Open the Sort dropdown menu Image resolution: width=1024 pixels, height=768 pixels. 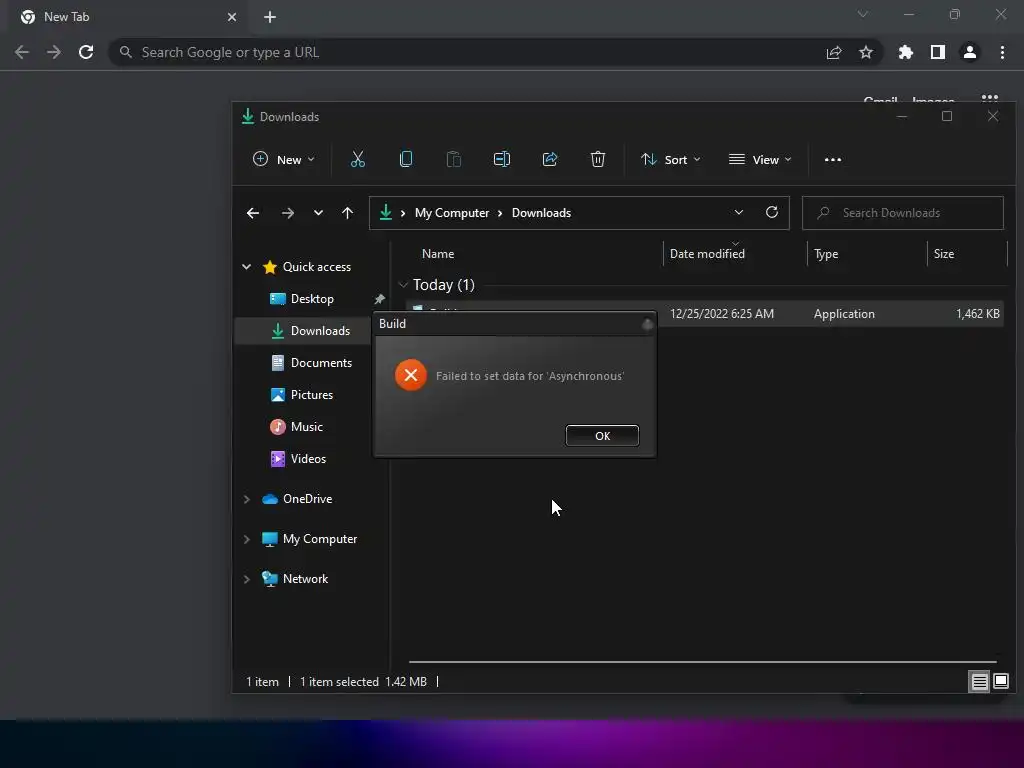(x=671, y=159)
